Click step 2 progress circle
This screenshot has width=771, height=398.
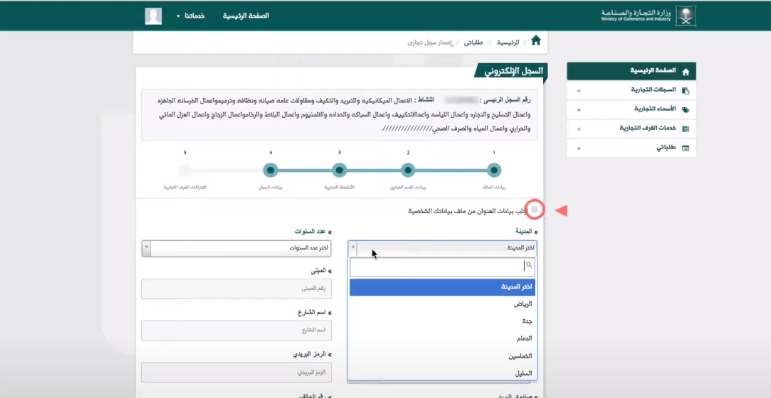[408, 171]
